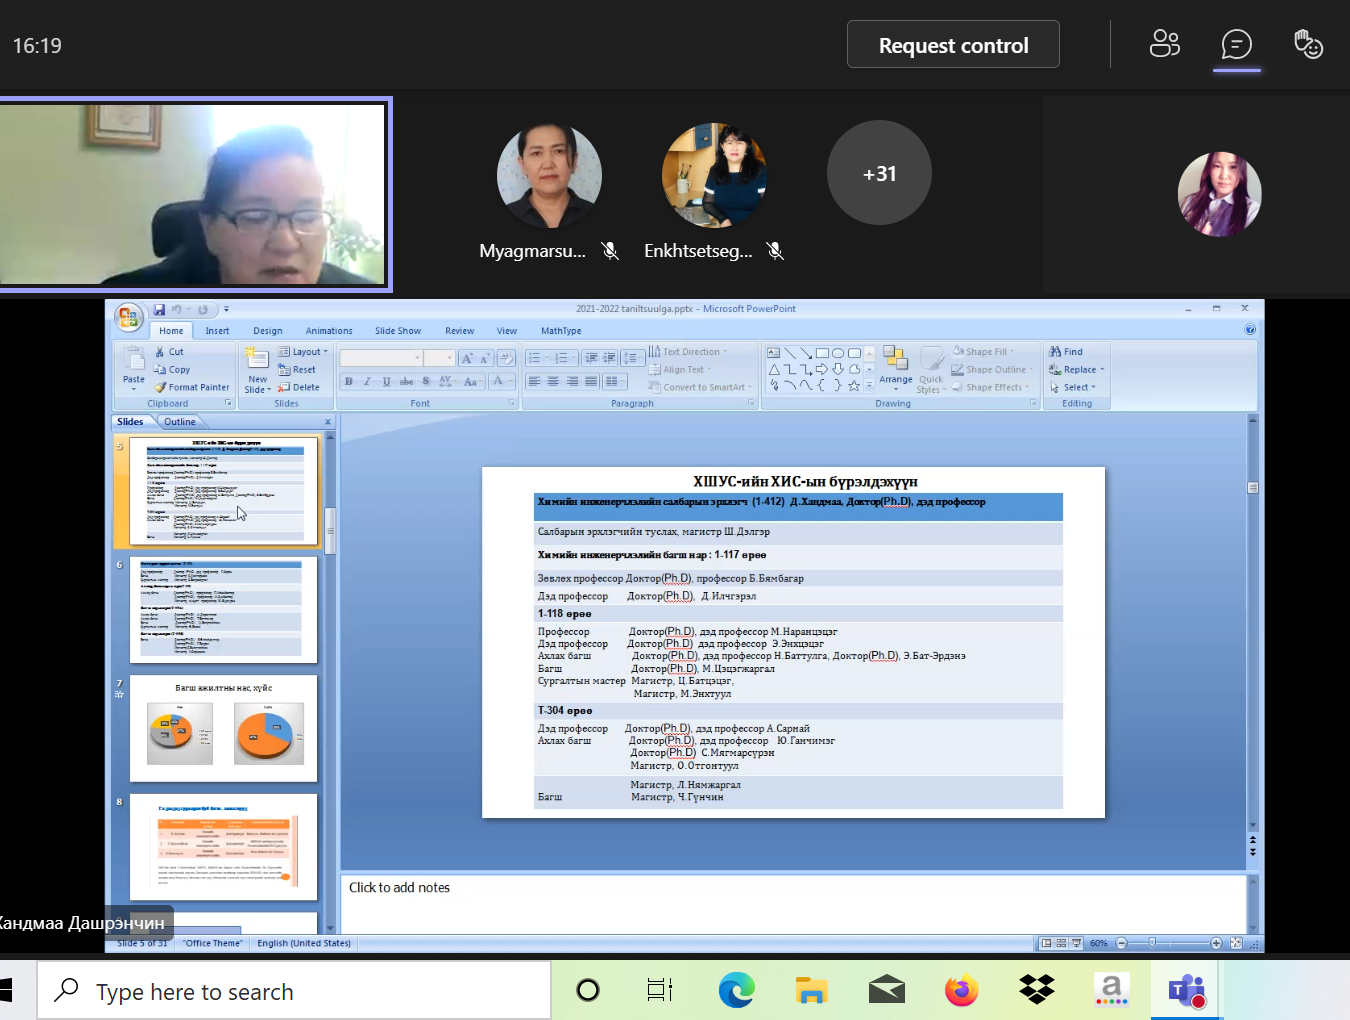Open the Replace dropdown
Screen dimensions: 1350x1020
pos(1076,370)
